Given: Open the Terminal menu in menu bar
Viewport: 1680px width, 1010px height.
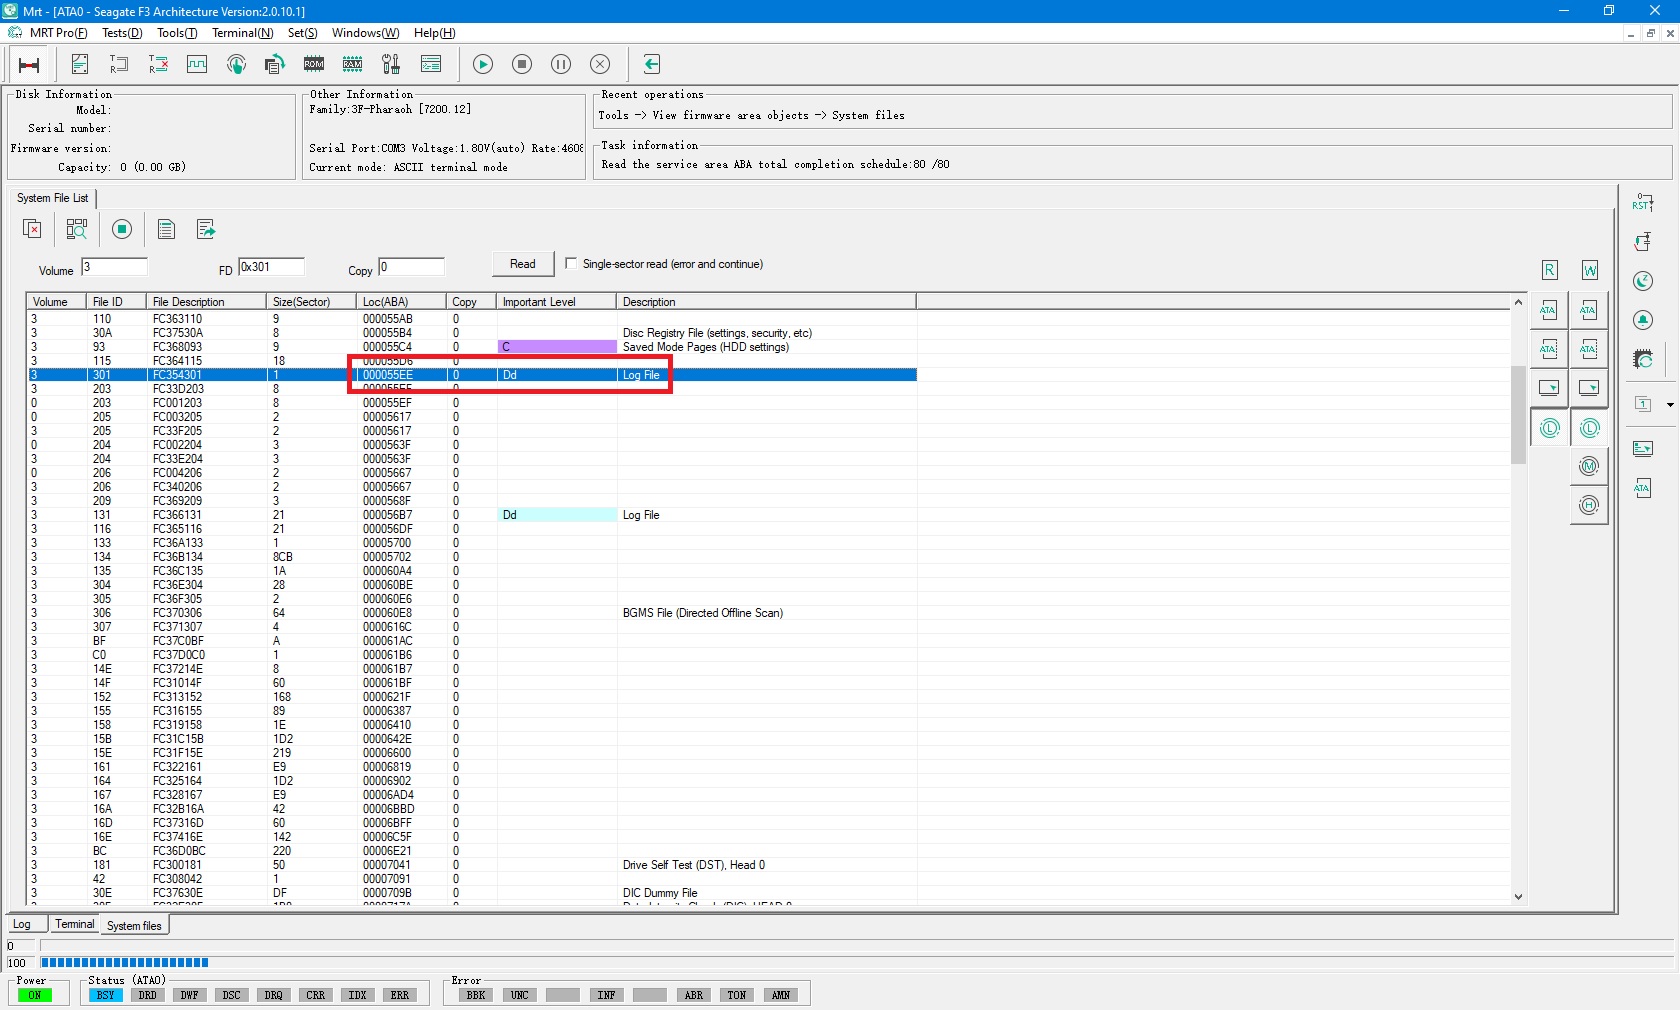Looking at the screenshot, I should point(242,33).
